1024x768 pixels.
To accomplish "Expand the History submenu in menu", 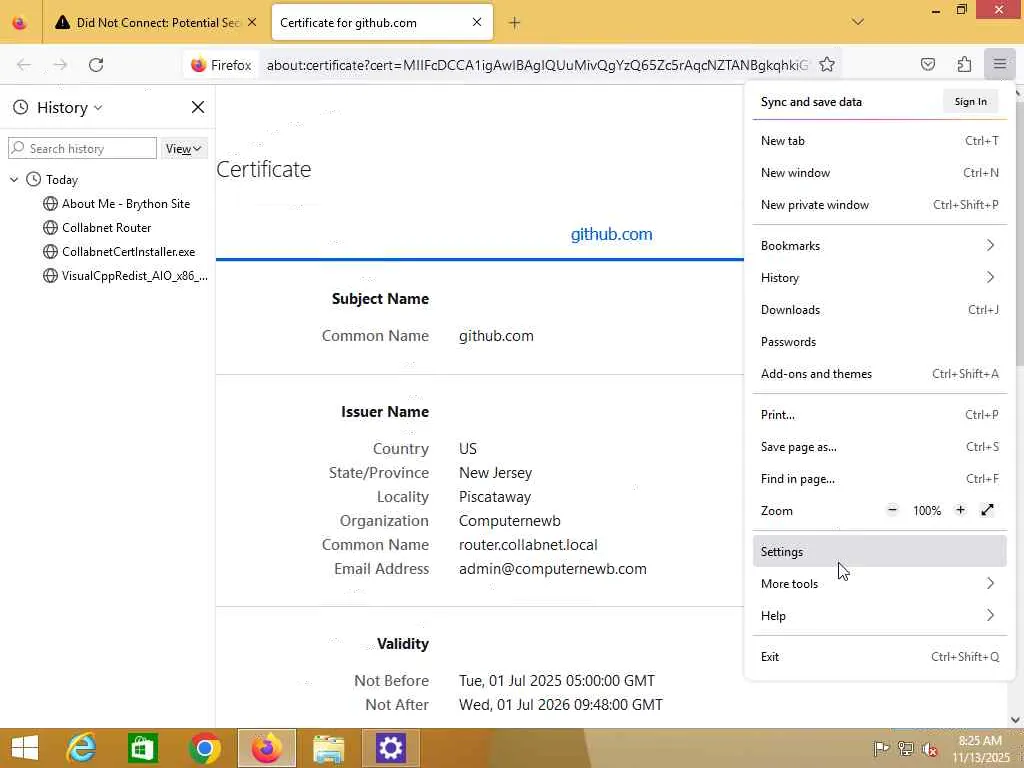I will coord(880,278).
